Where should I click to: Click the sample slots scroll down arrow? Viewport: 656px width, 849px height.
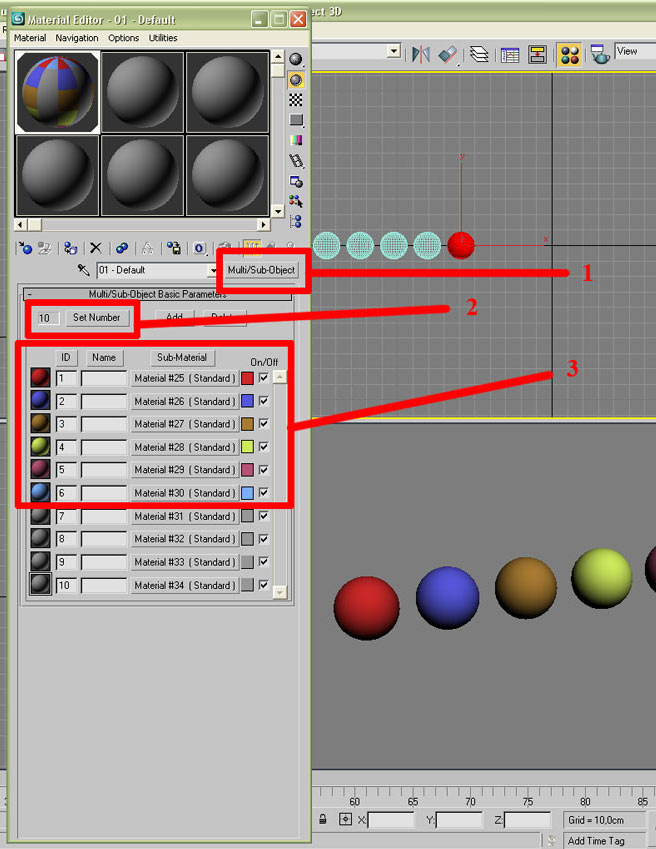pos(278,211)
